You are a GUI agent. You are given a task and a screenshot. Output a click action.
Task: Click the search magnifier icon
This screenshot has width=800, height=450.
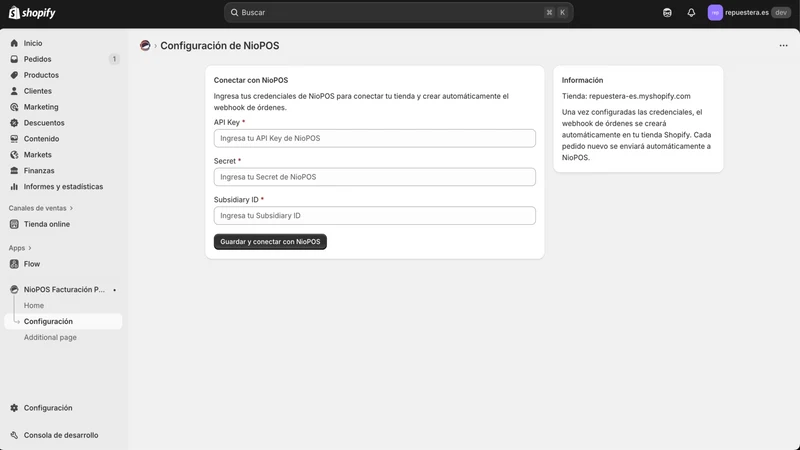tap(234, 13)
